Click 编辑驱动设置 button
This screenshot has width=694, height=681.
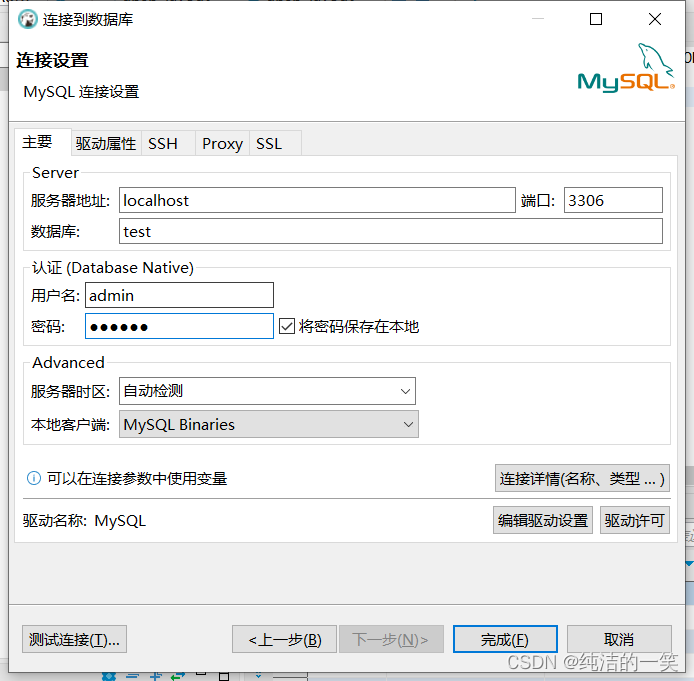click(x=543, y=520)
